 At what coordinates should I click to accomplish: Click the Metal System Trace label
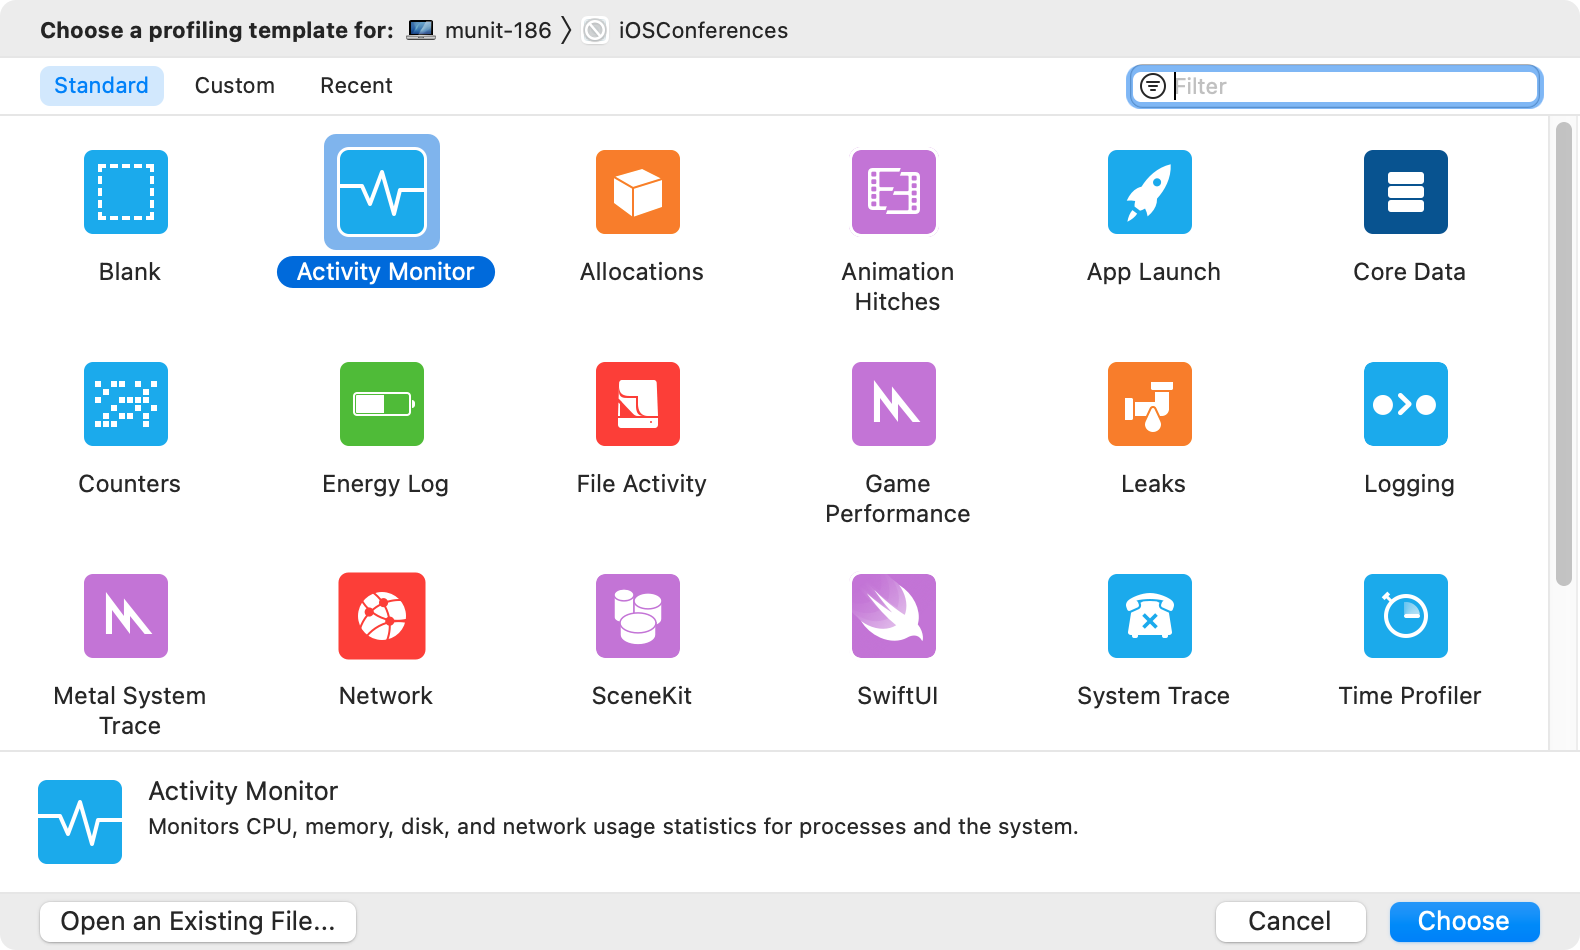[x=130, y=711]
